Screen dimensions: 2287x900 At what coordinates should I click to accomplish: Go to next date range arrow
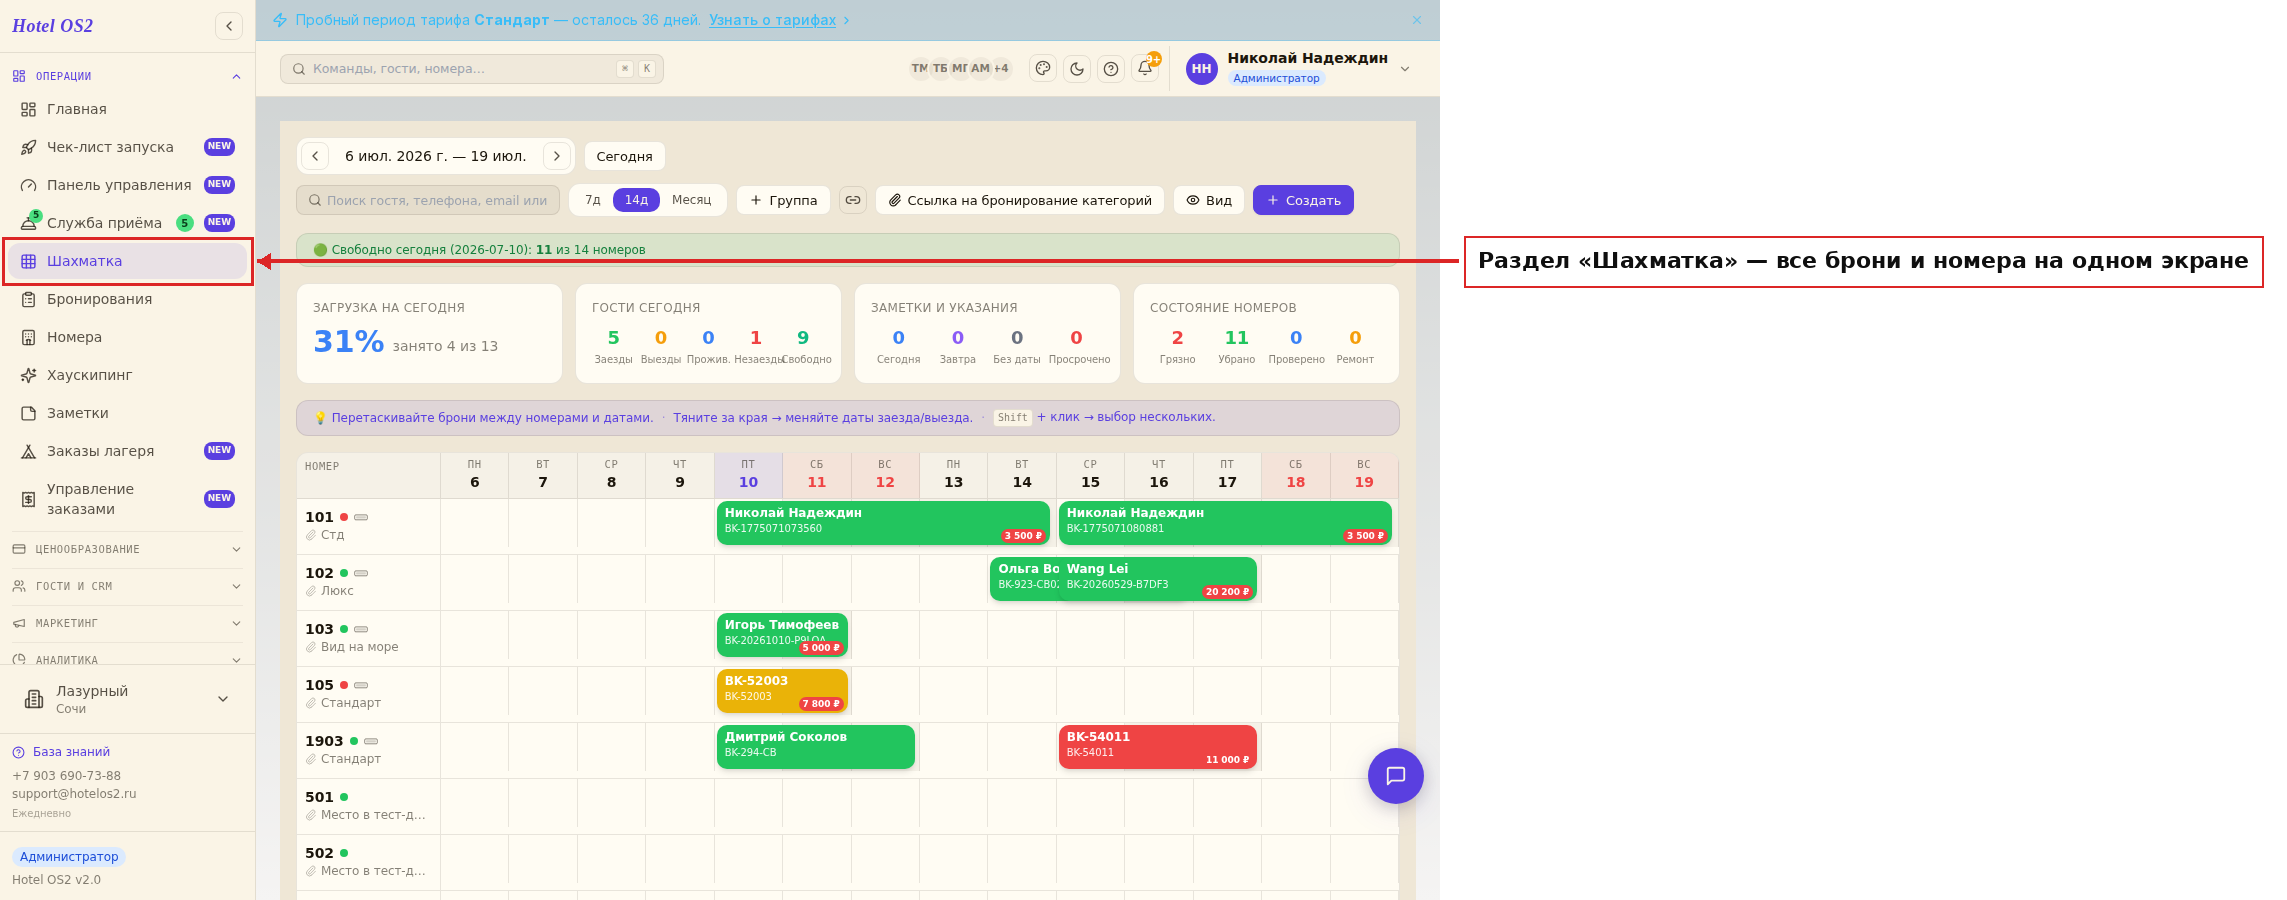pyautogui.click(x=557, y=156)
